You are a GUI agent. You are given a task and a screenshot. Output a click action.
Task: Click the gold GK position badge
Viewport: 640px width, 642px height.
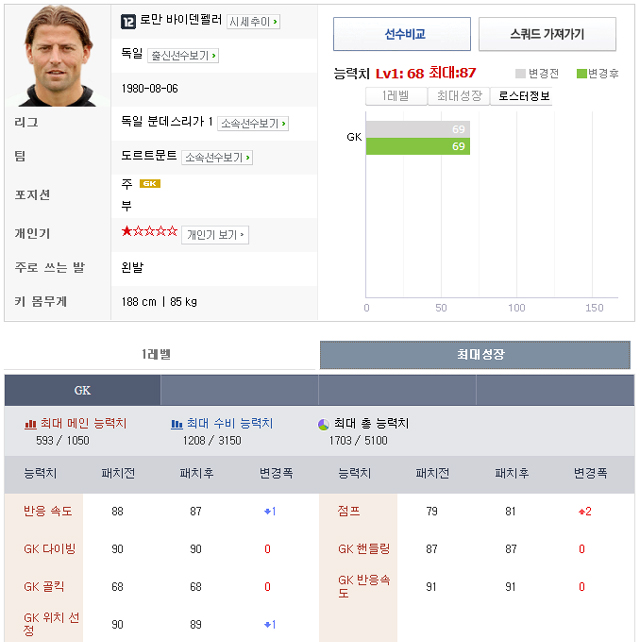tap(150, 183)
